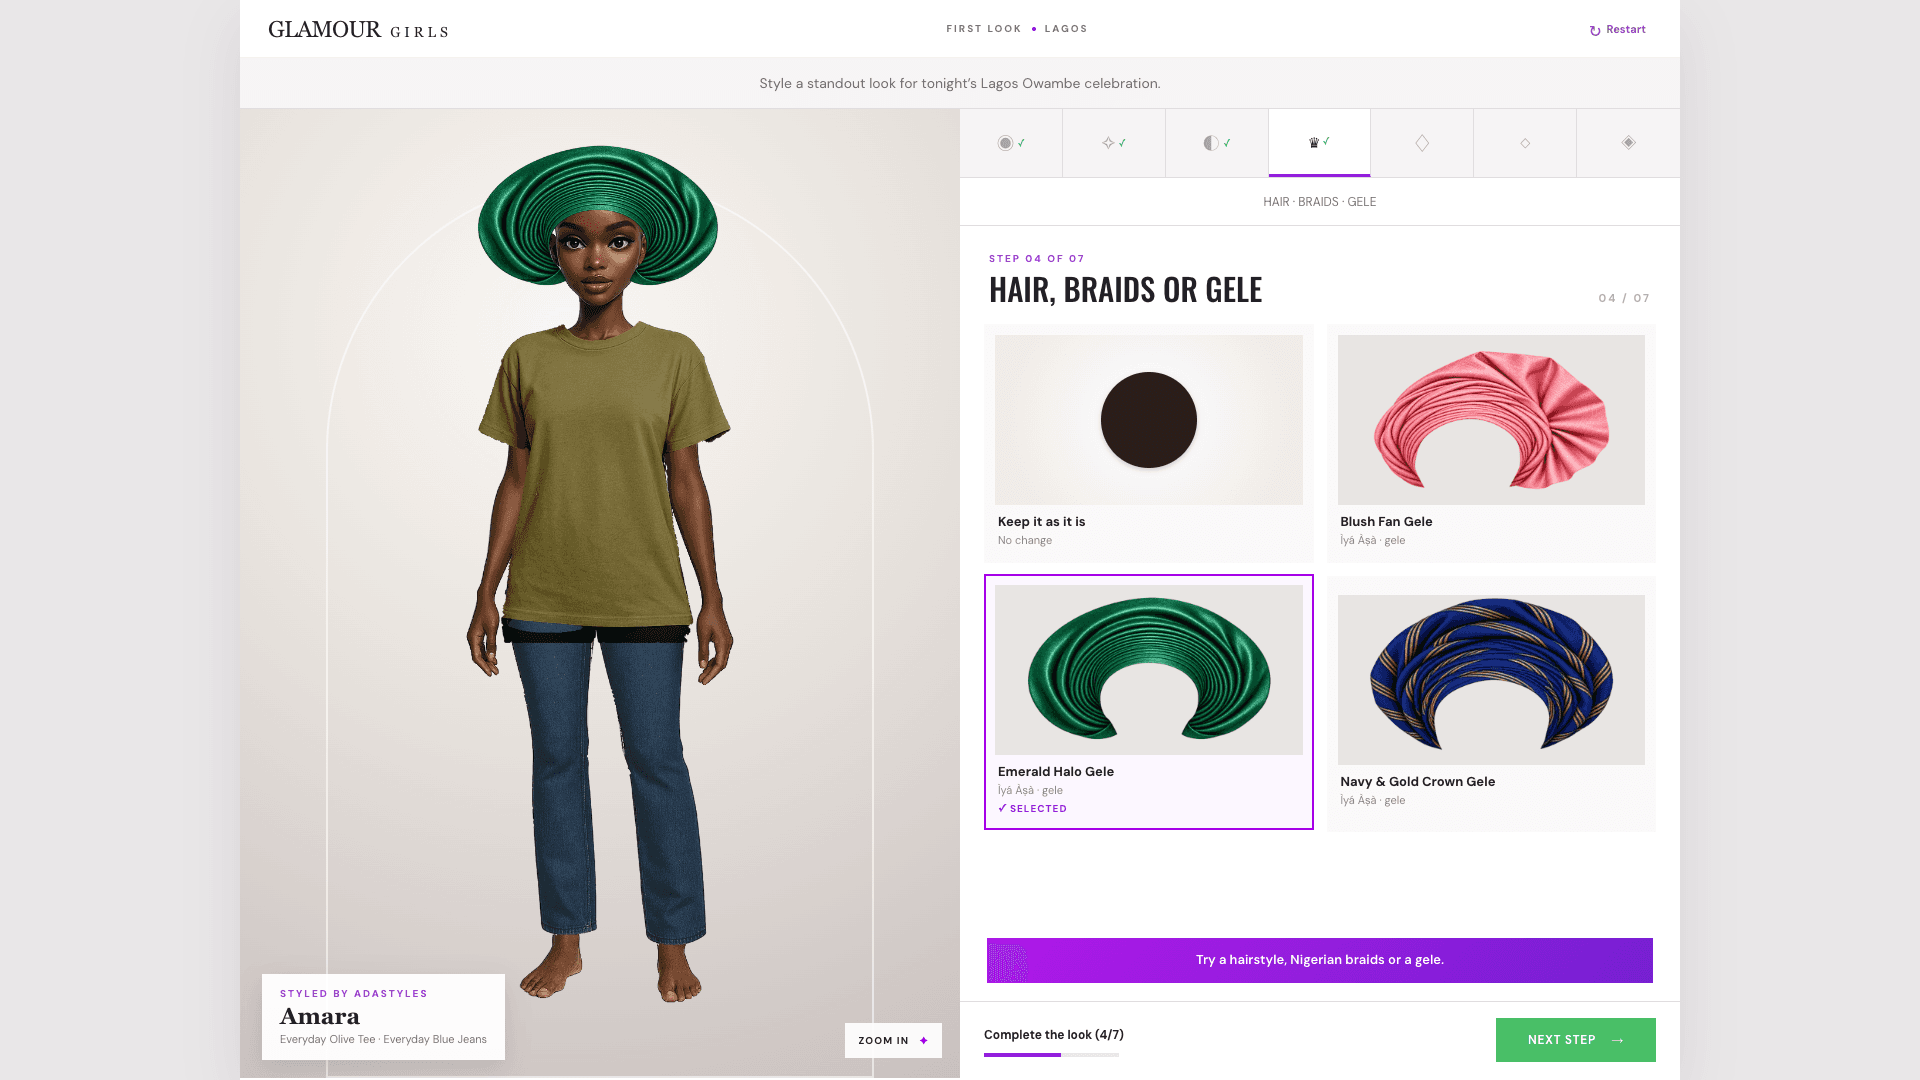Screen dimensions: 1920x1080
Task: Choose the Keep it as it is option
Action: [1148, 442]
